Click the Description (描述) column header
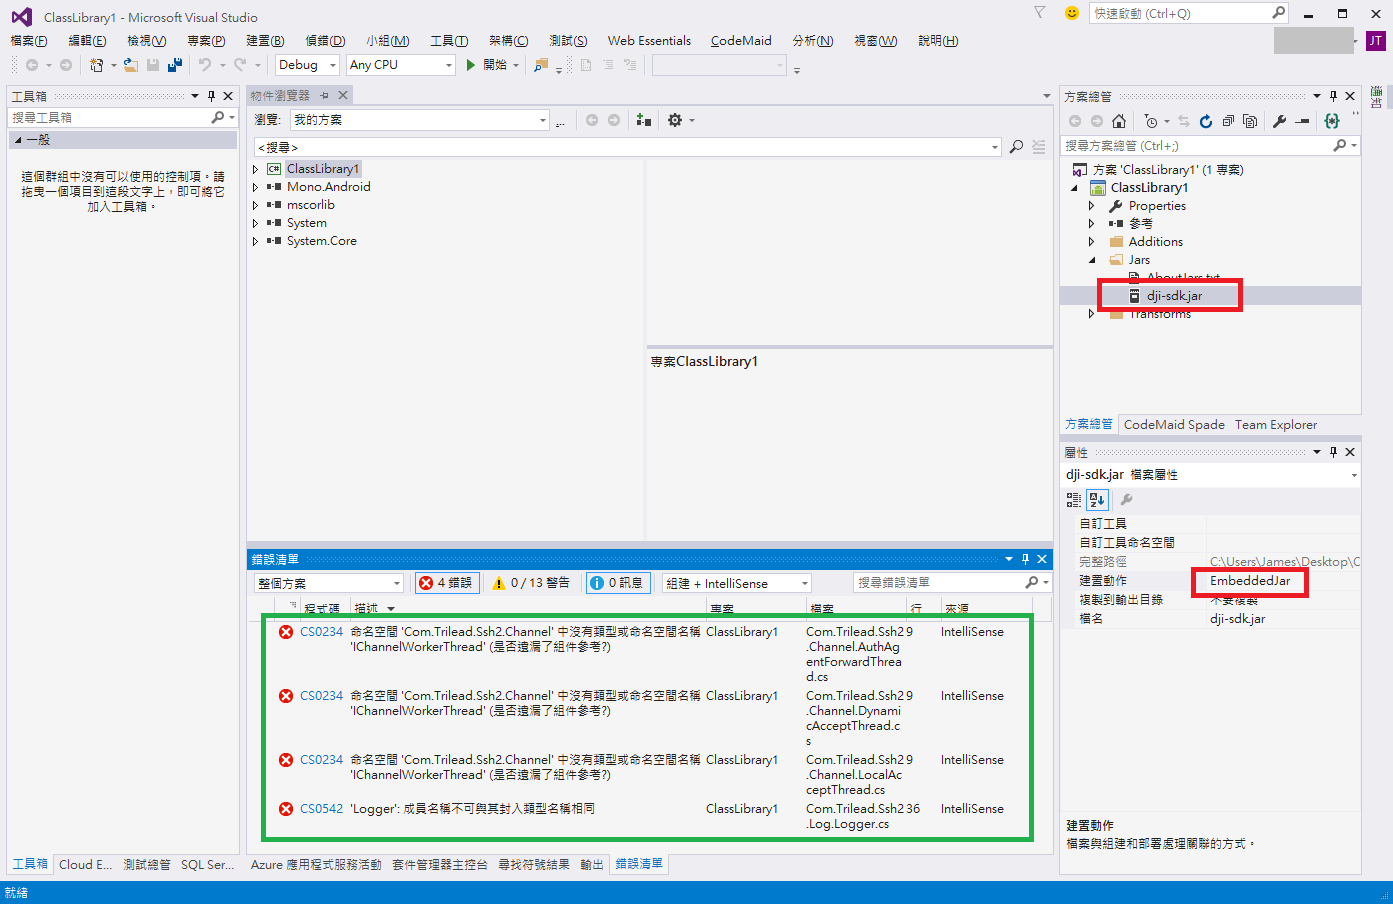 (366, 609)
